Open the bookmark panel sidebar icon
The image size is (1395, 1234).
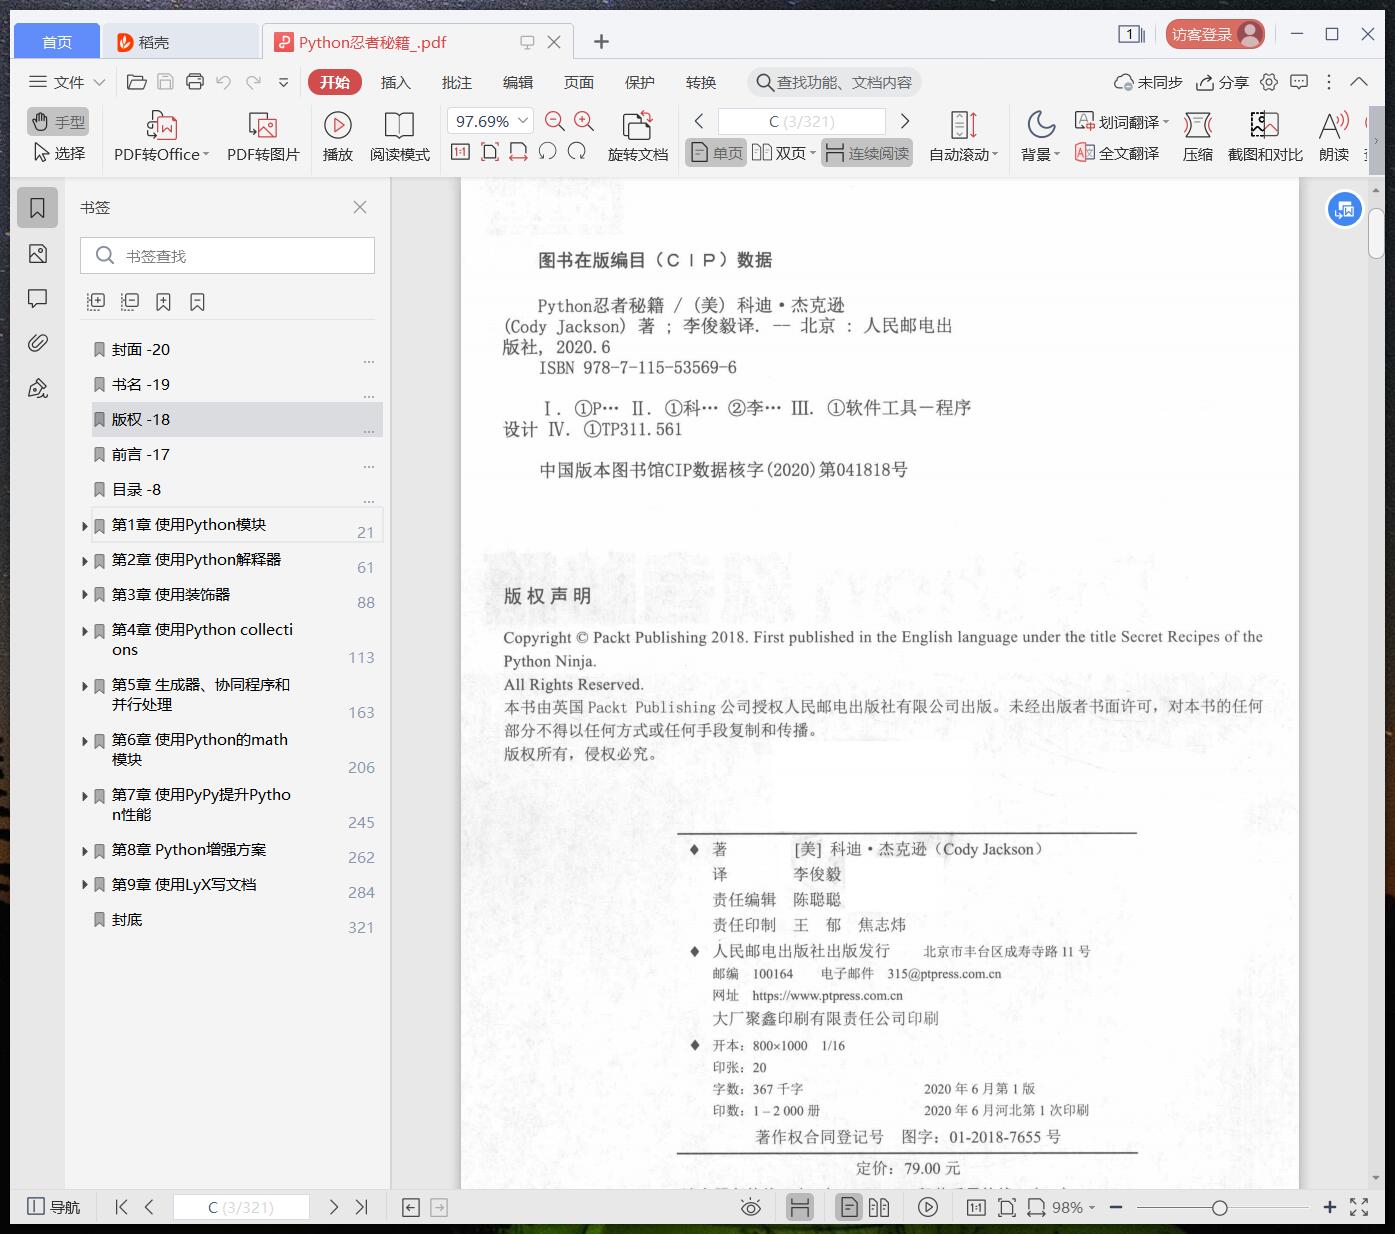click(x=38, y=208)
